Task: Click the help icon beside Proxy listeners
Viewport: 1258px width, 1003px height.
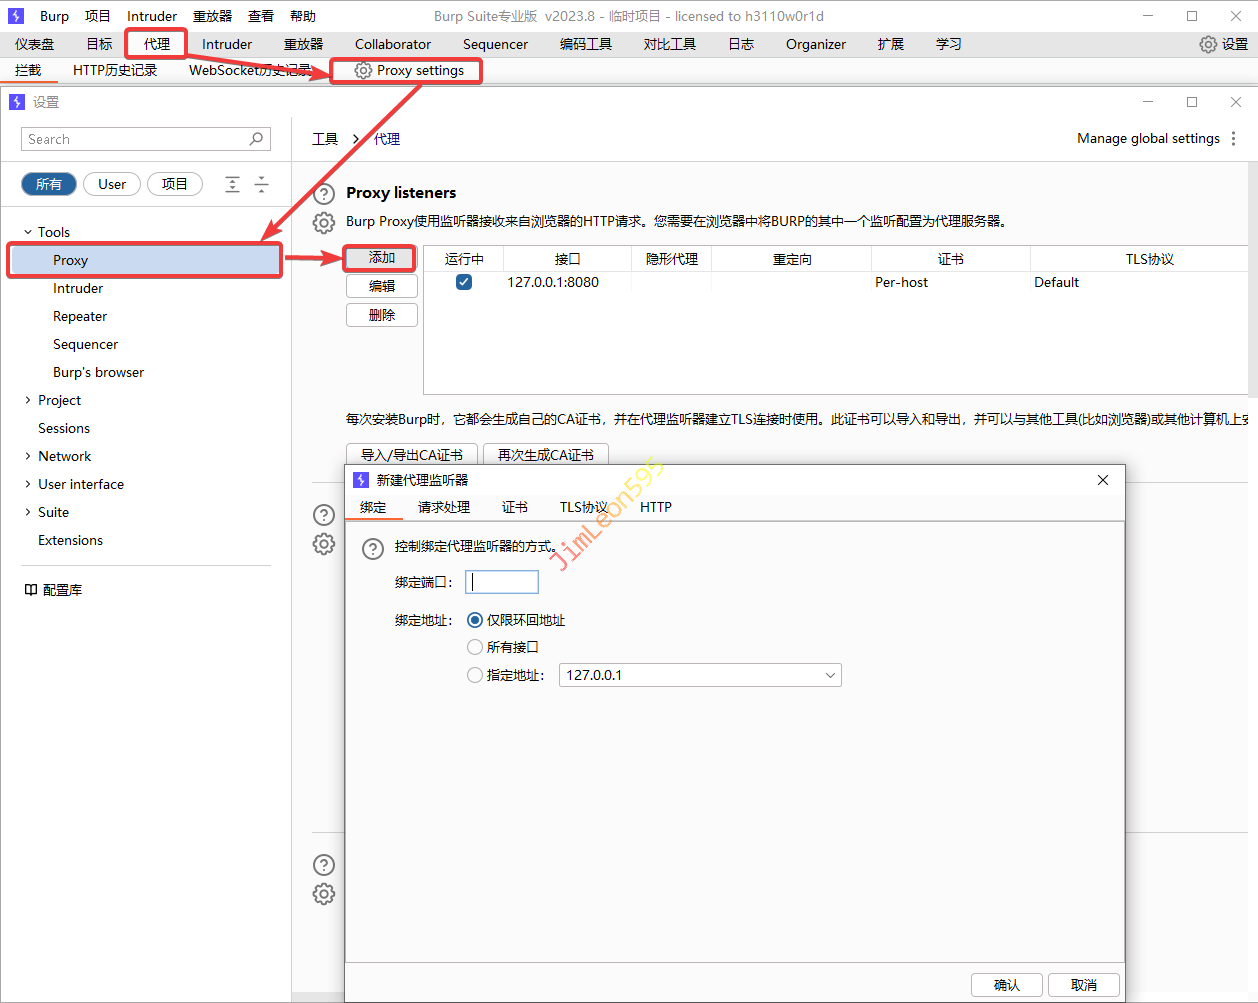Action: [x=324, y=194]
